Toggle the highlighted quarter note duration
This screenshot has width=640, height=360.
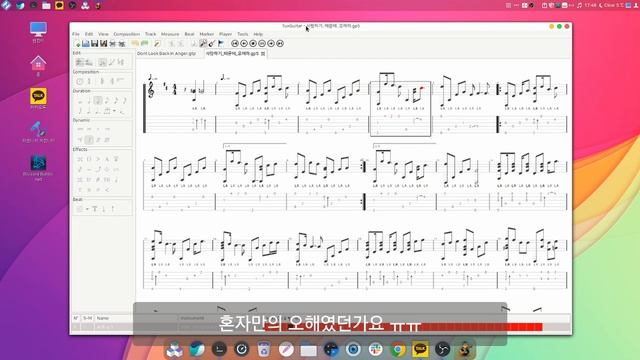click(98, 100)
